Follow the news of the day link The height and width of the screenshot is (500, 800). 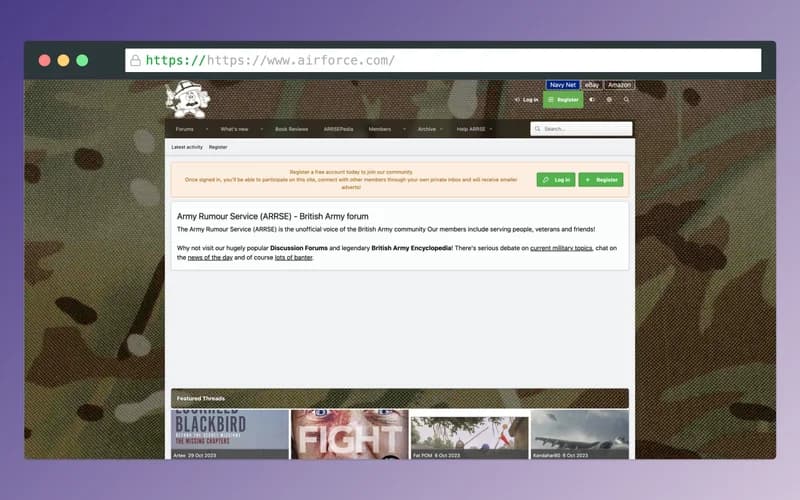pos(210,258)
